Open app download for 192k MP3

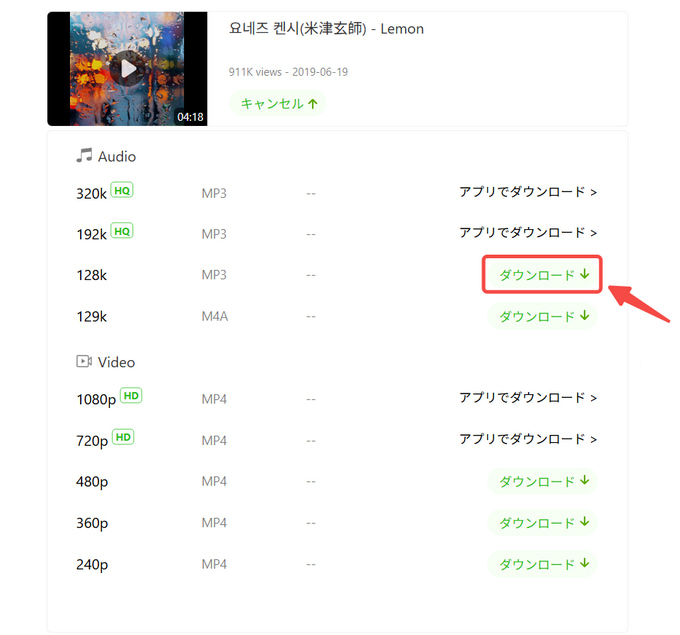tap(528, 232)
